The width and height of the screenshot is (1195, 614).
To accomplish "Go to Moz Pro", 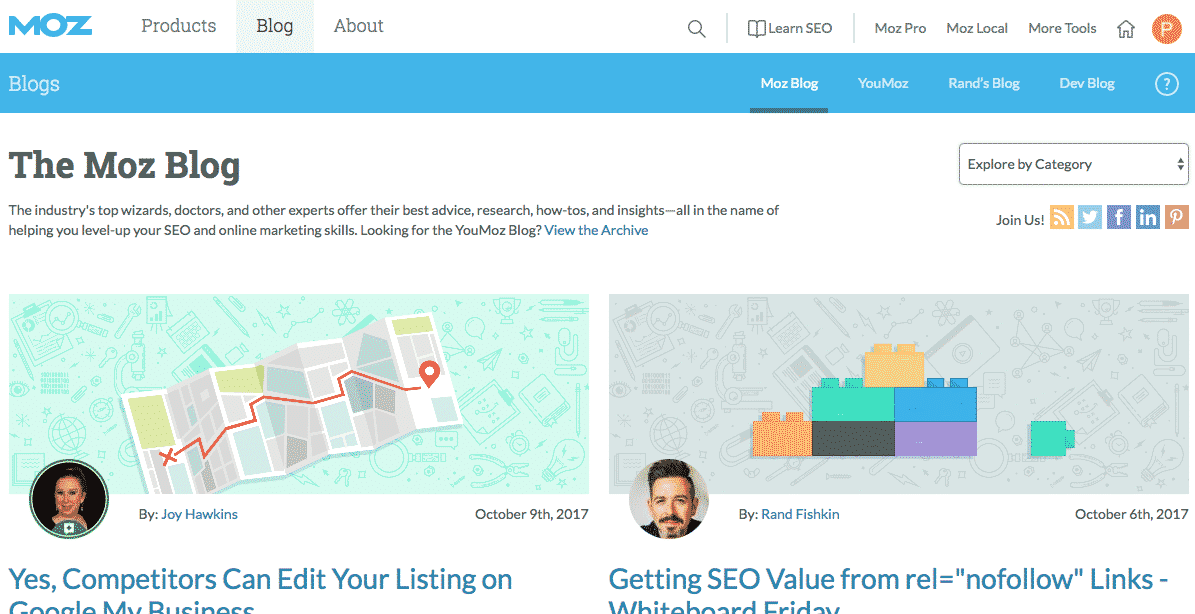I will (900, 28).
